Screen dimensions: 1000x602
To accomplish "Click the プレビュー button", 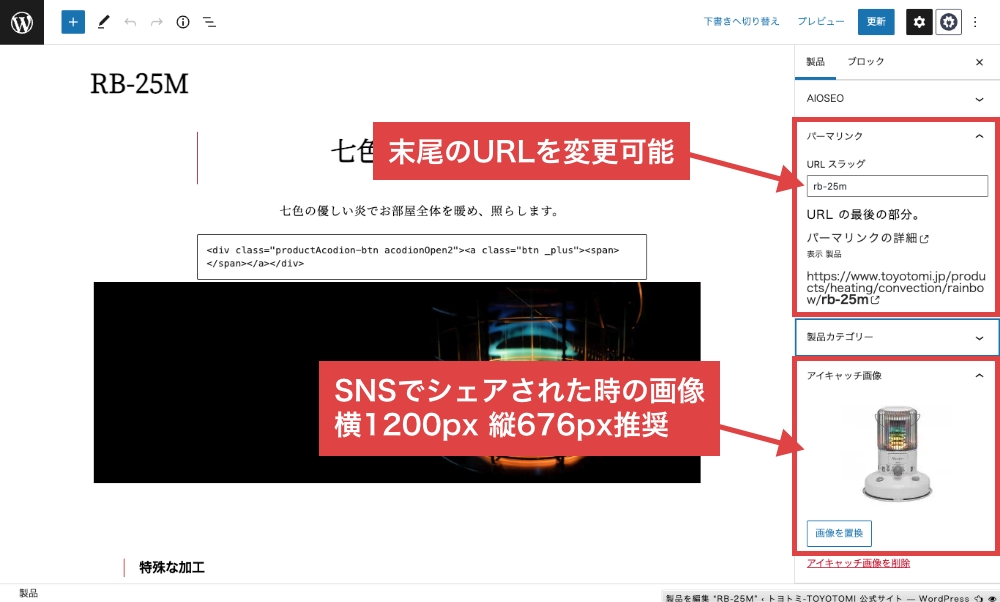I will click(821, 22).
